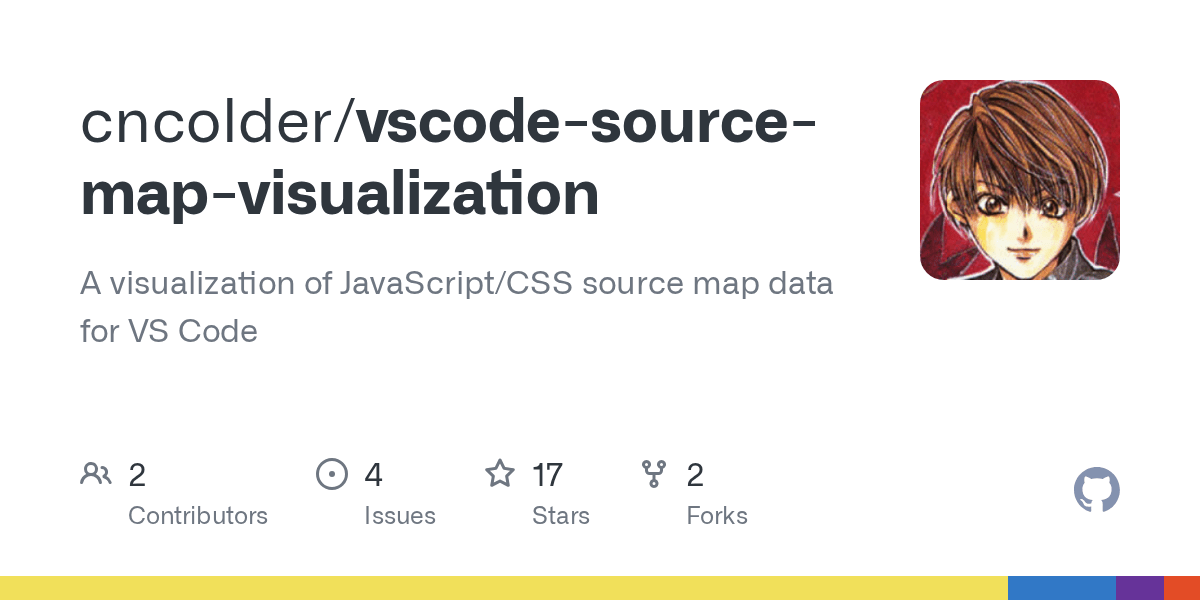The image size is (1200, 600).
Task: Click the contributors count 2
Action: tap(137, 475)
